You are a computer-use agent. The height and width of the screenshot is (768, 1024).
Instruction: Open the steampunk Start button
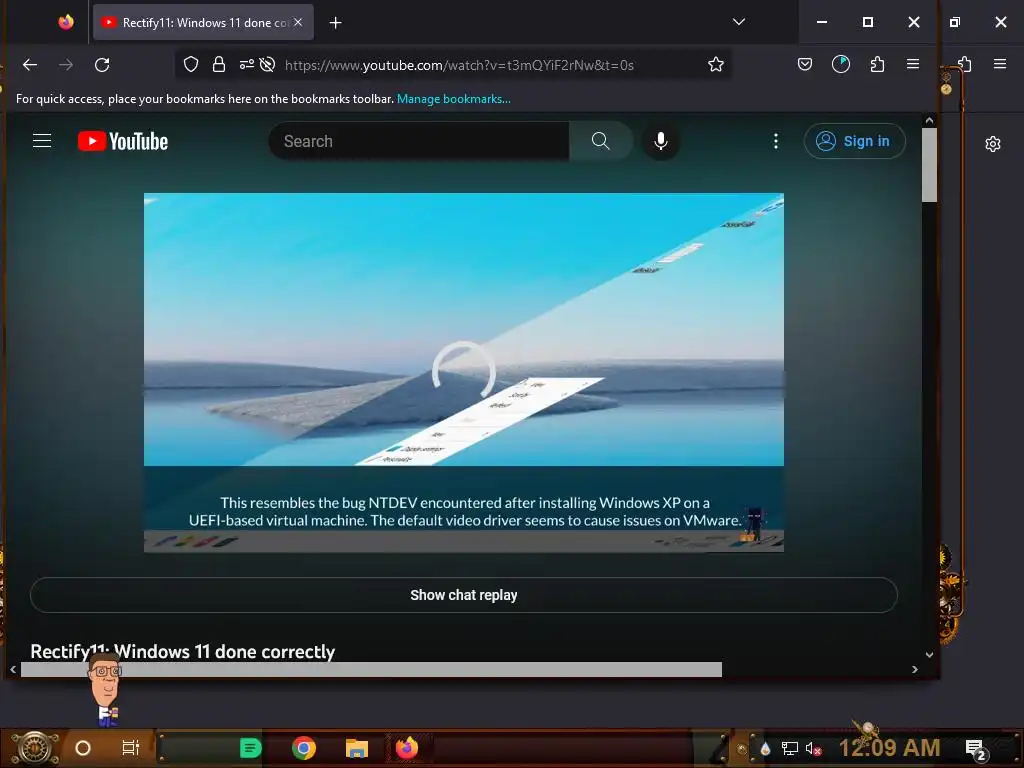click(35, 748)
